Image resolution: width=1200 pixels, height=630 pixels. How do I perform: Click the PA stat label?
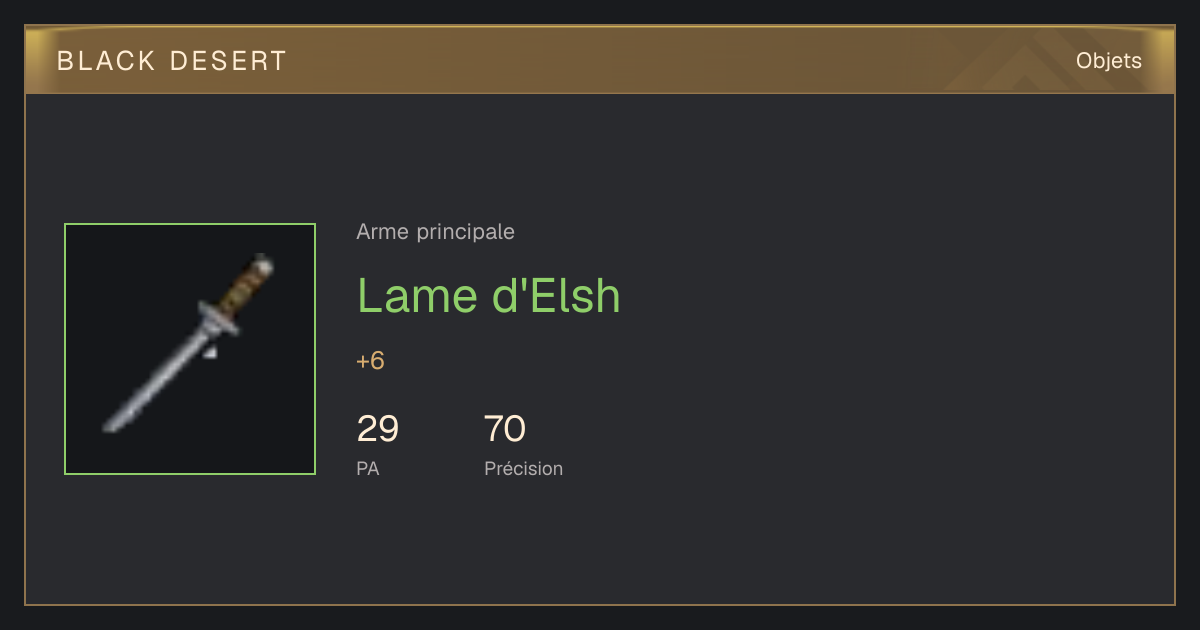(368, 468)
